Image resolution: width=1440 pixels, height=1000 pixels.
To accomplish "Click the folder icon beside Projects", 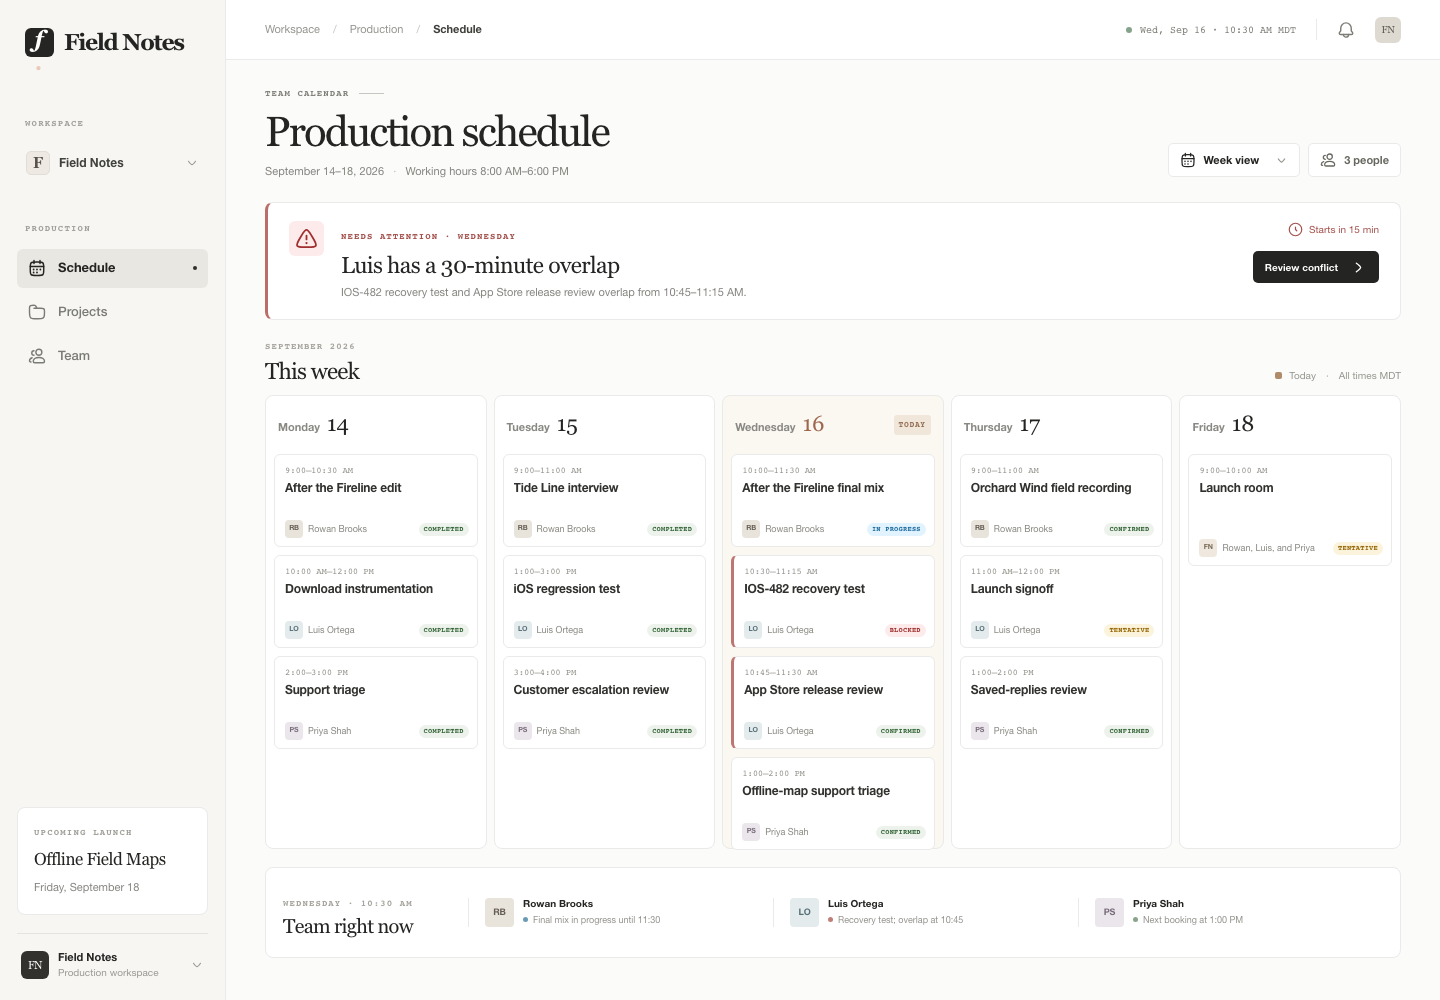I will (37, 312).
